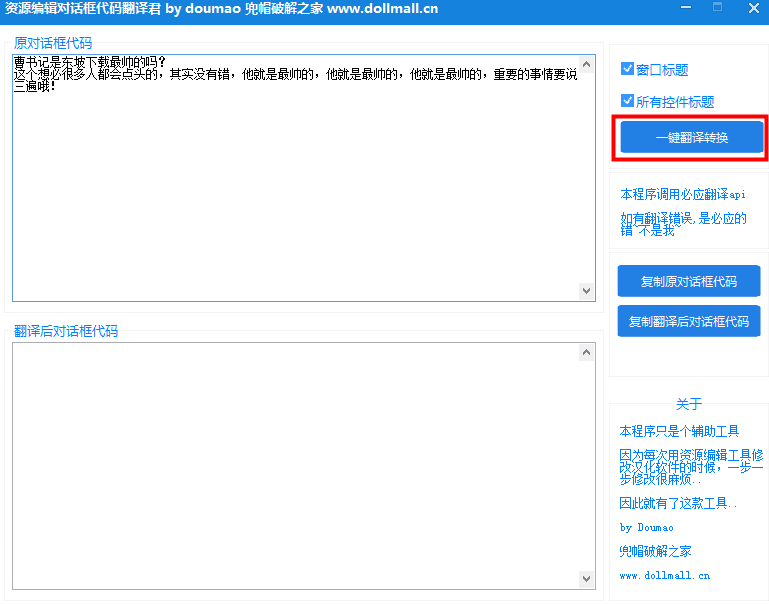Click the down arrow of the source code scrollbar
This screenshot has width=769, height=604.
[x=587, y=291]
